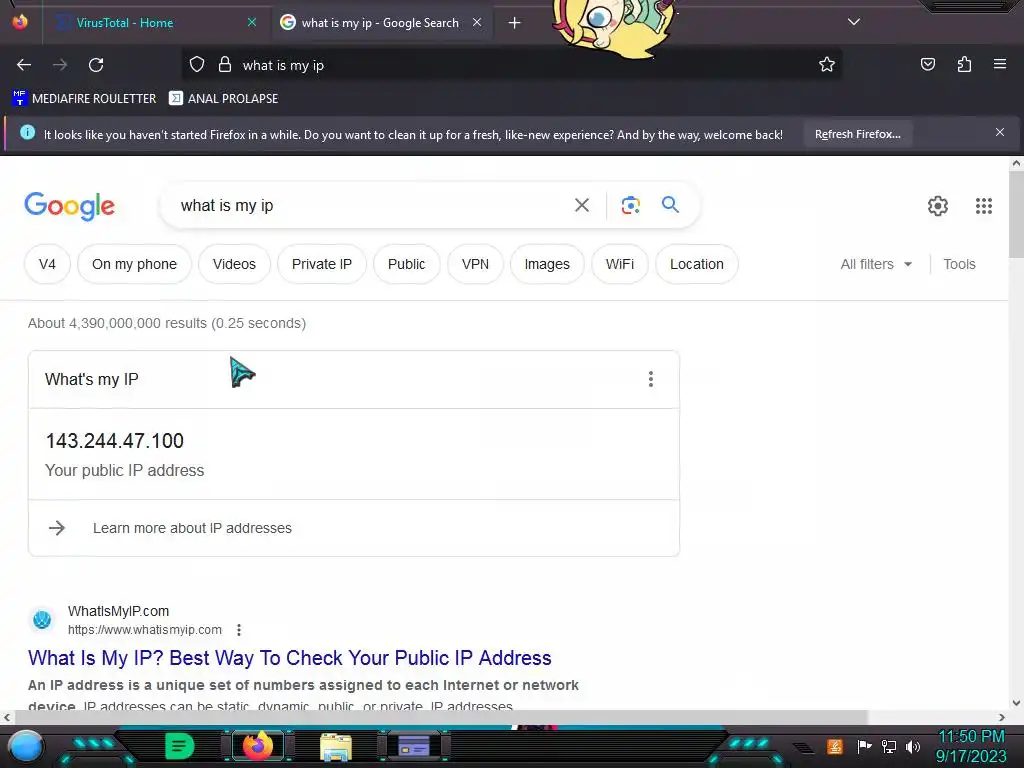Close the Google Search tab
Image resolution: width=1024 pixels, height=768 pixels.
[x=477, y=22]
